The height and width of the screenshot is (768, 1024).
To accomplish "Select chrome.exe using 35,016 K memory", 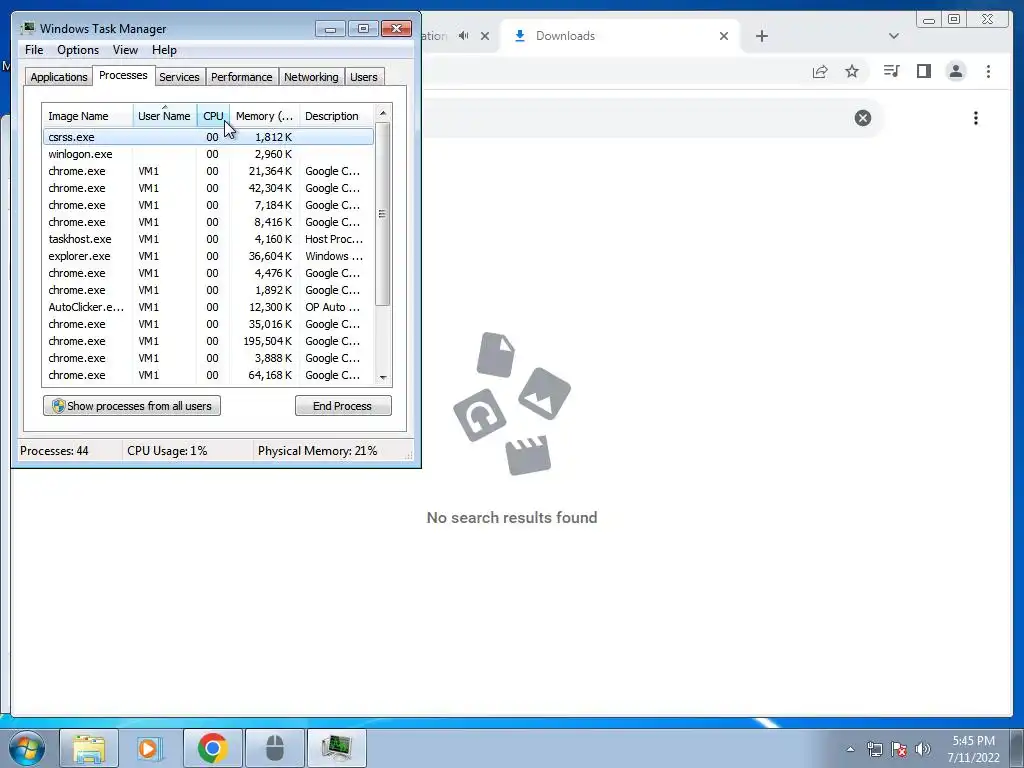I will [x=208, y=324].
